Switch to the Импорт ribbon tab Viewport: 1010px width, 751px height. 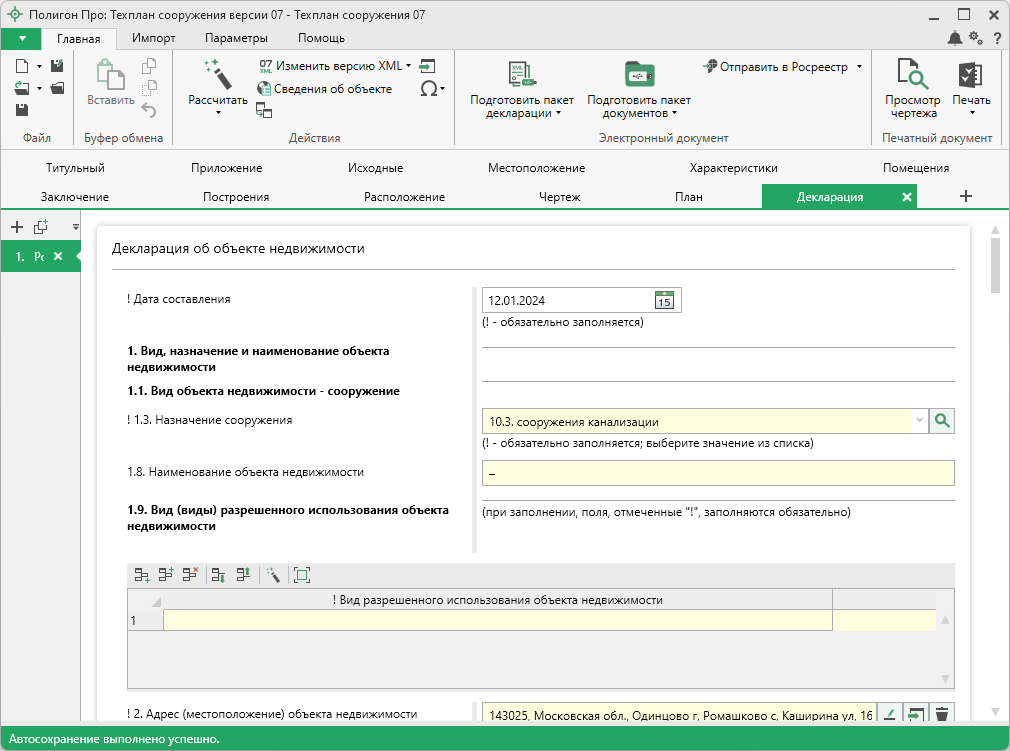point(153,38)
